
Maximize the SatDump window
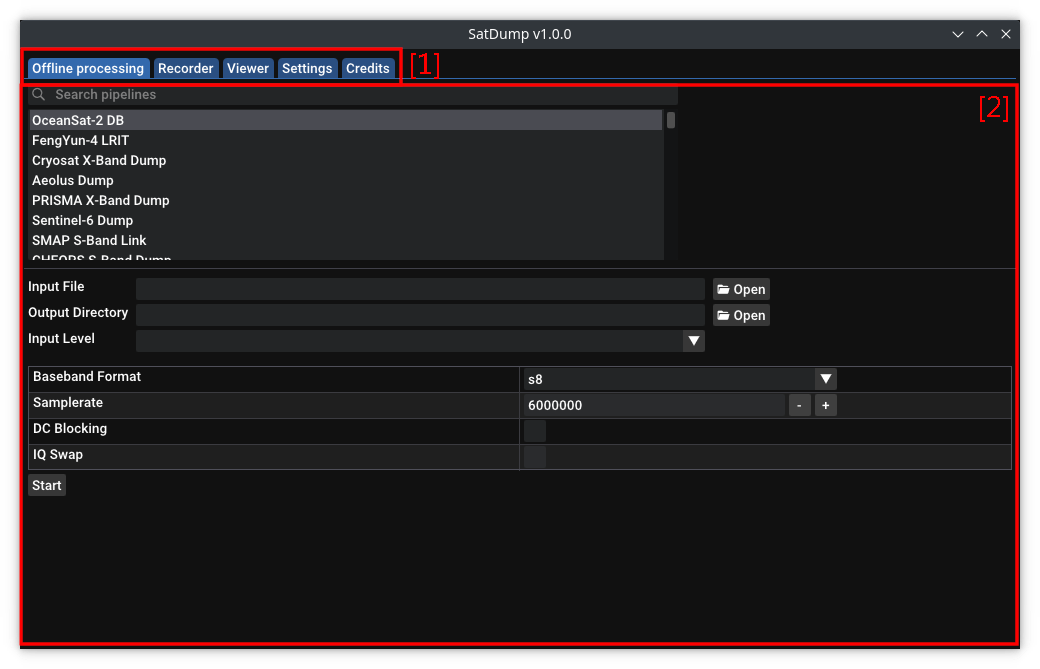coord(982,34)
